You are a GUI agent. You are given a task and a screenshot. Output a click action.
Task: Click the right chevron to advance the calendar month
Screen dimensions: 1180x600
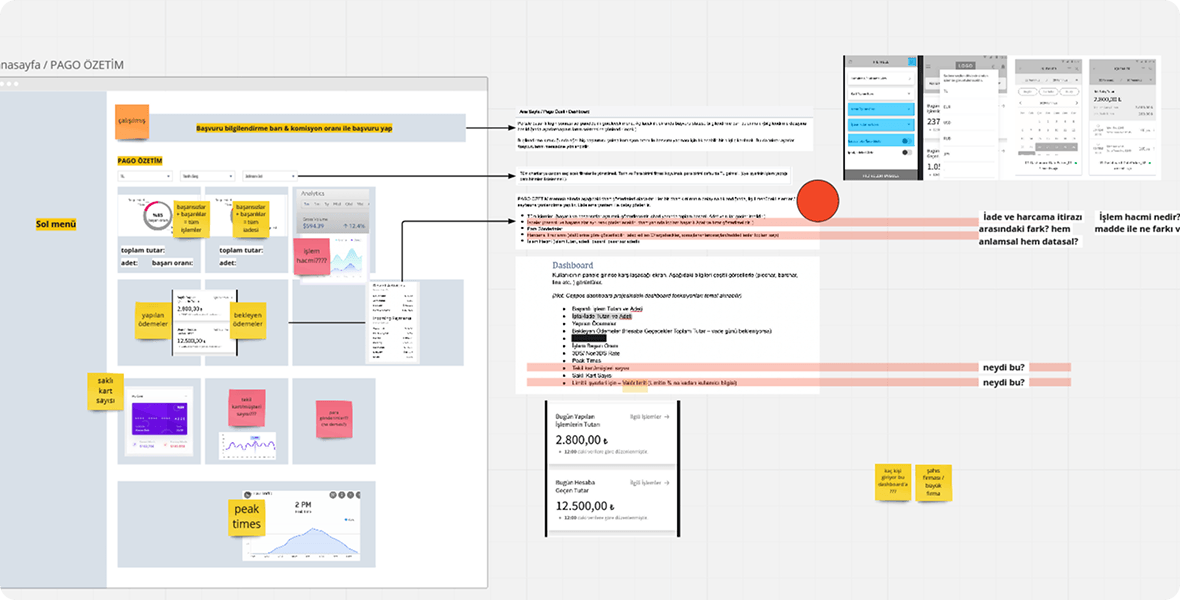(1077, 102)
